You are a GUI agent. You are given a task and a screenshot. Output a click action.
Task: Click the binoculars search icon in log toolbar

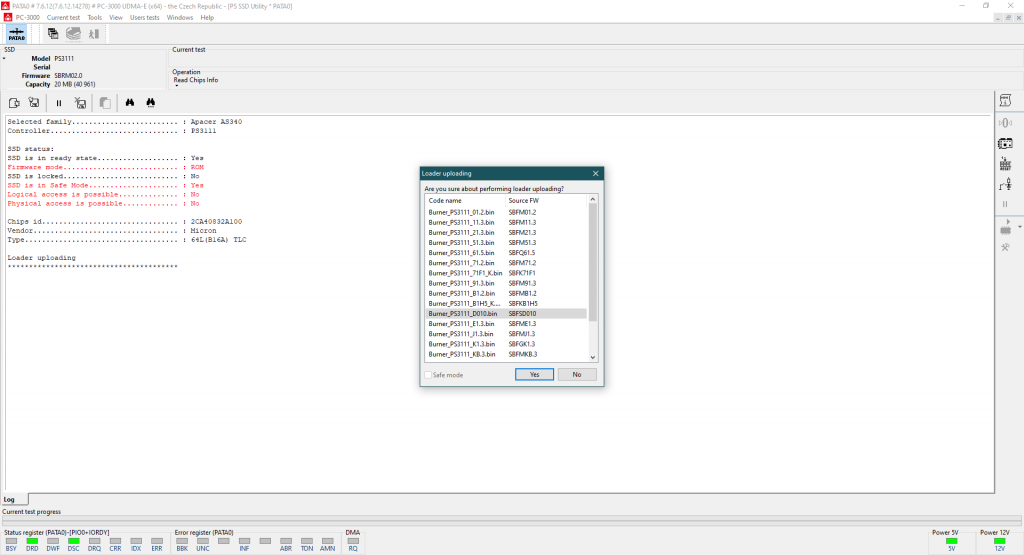pos(130,102)
